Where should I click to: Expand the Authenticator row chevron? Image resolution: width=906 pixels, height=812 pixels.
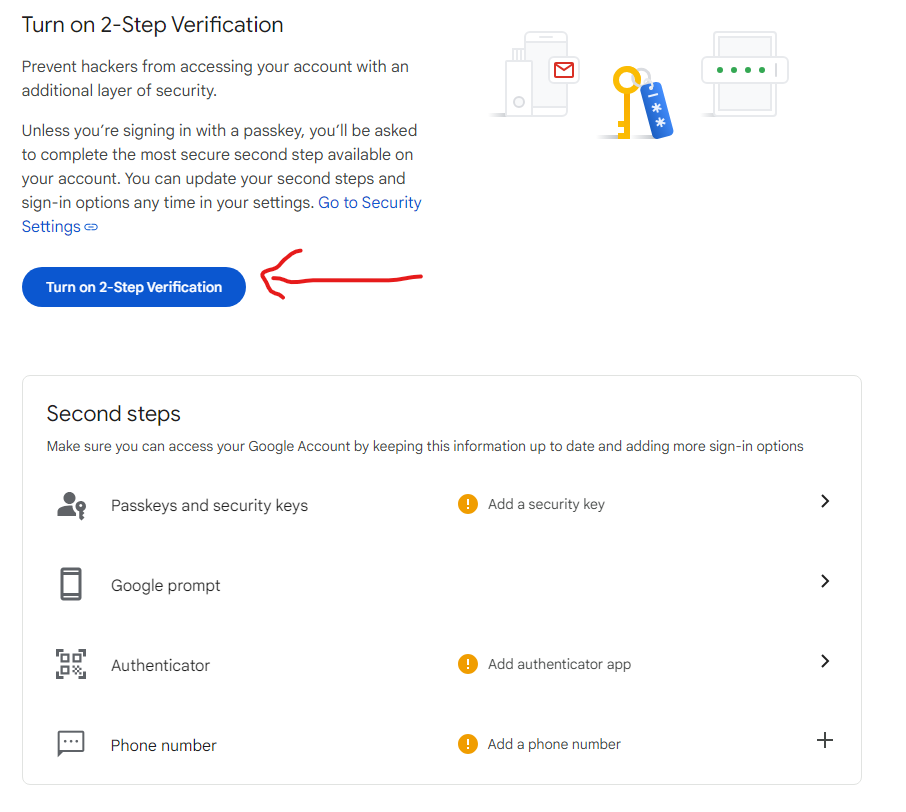click(x=825, y=661)
